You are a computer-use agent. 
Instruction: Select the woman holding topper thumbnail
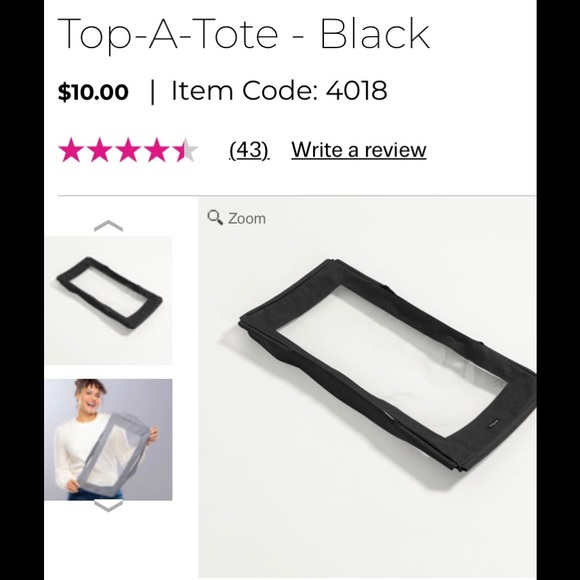[108, 439]
